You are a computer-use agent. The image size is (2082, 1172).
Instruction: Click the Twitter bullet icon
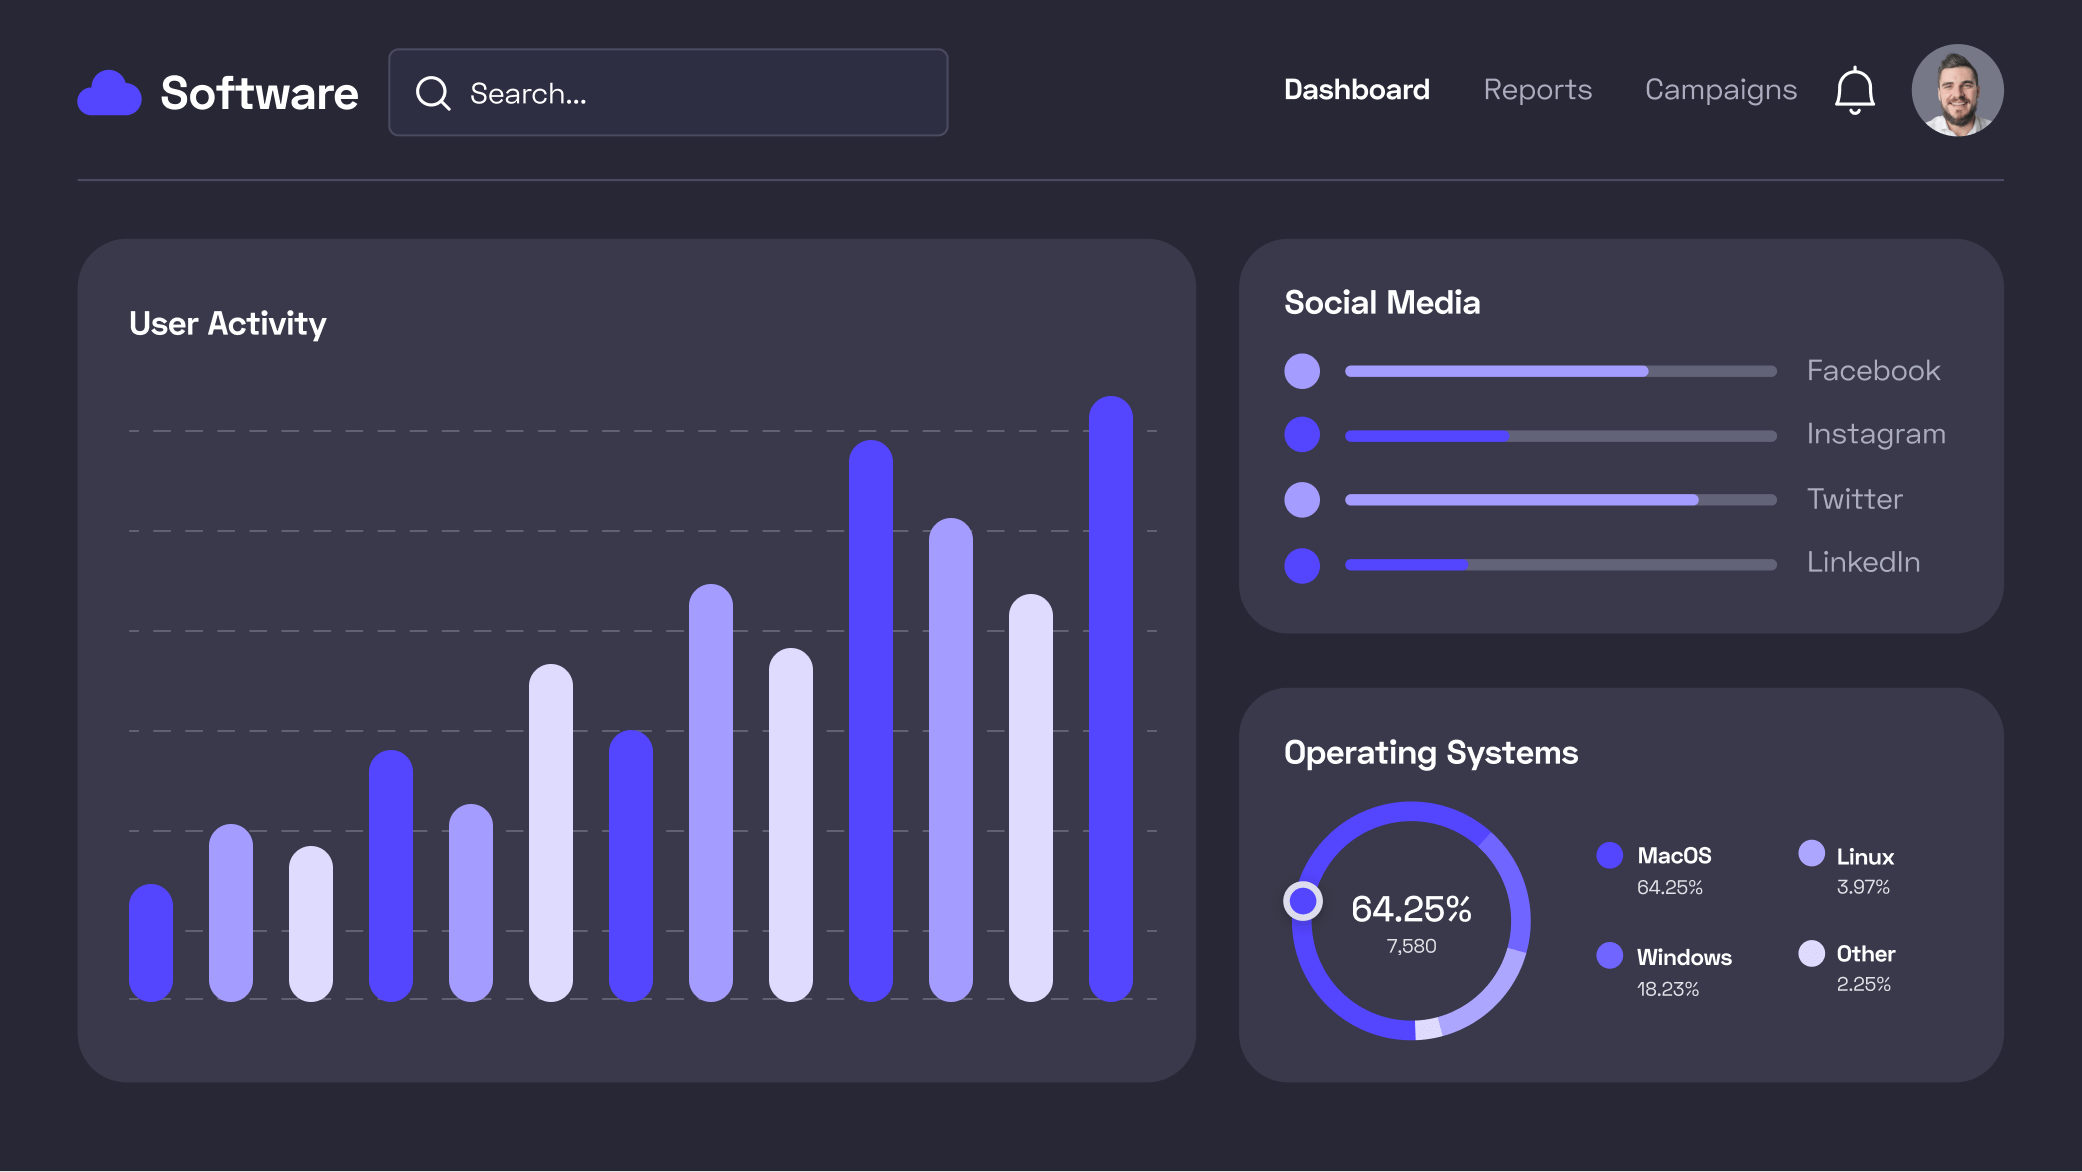(1302, 500)
